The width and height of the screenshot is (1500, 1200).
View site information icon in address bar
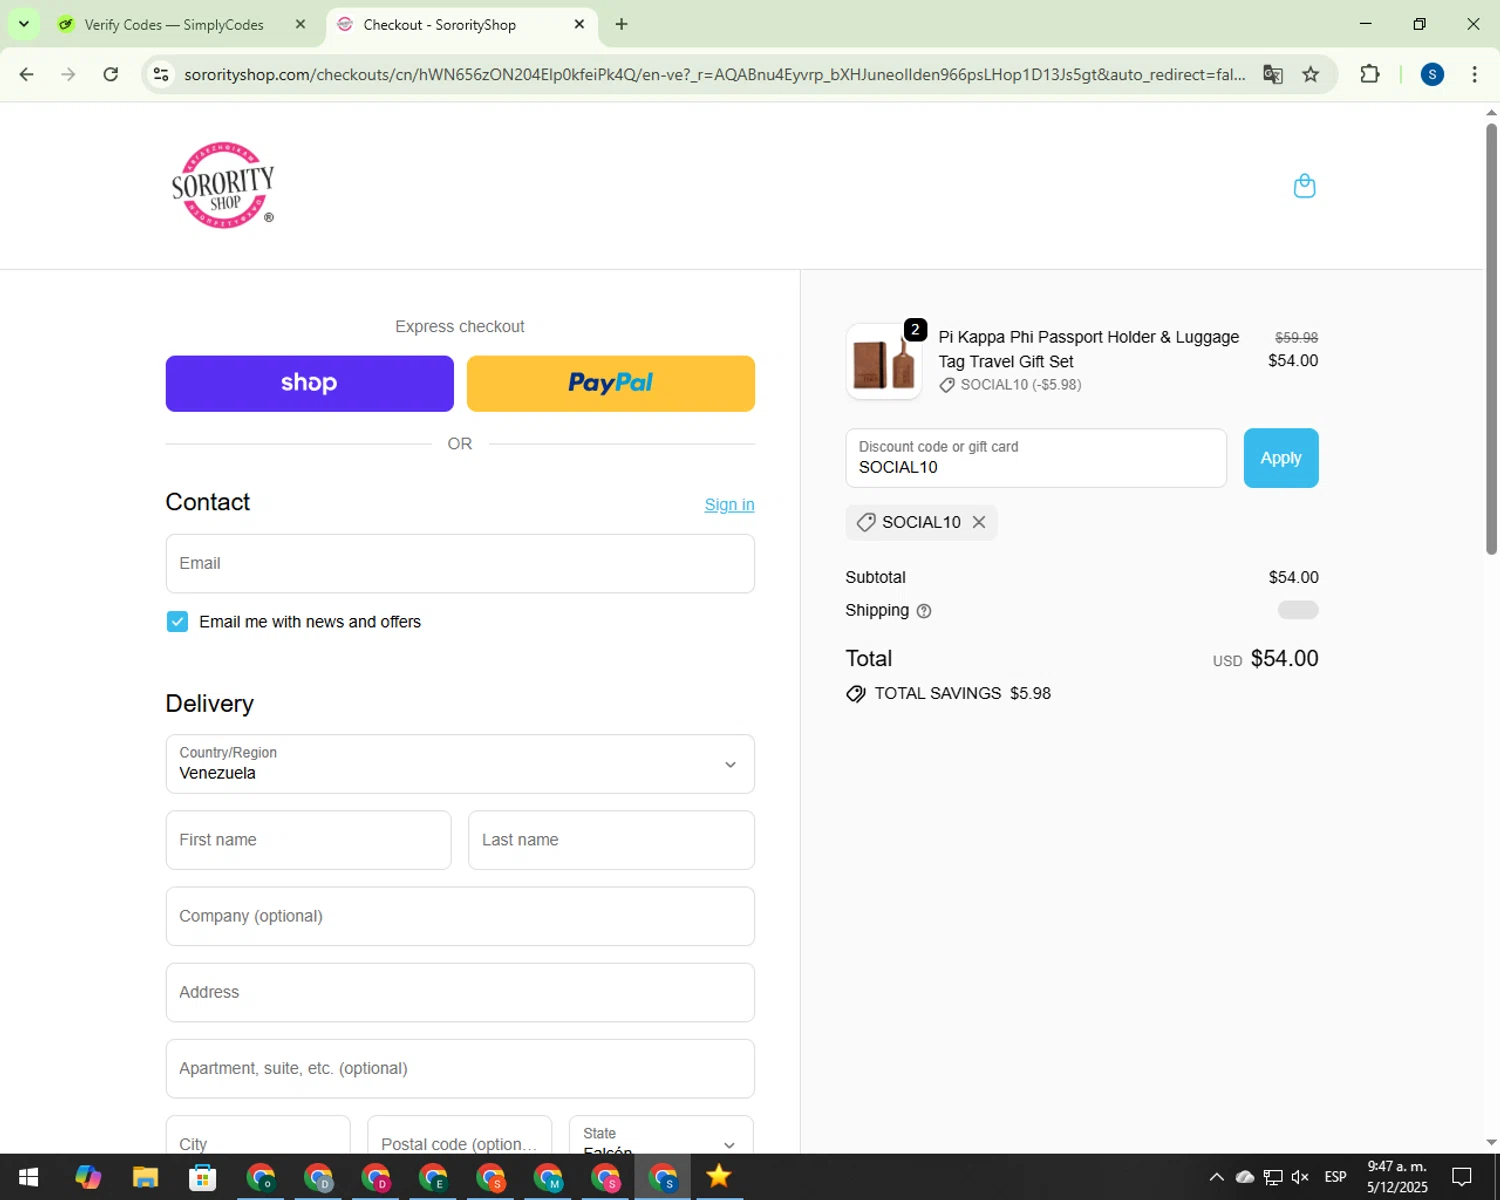[161, 74]
